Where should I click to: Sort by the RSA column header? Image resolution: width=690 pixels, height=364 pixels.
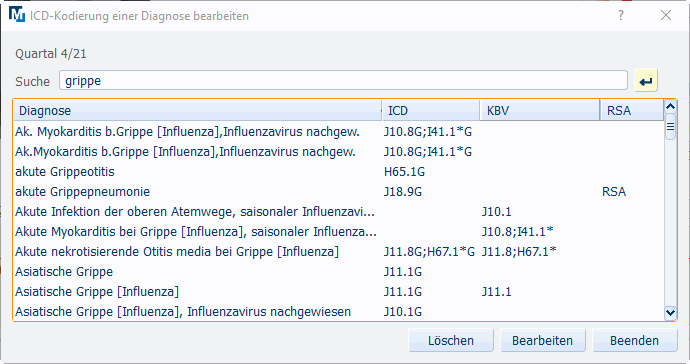pyautogui.click(x=632, y=110)
